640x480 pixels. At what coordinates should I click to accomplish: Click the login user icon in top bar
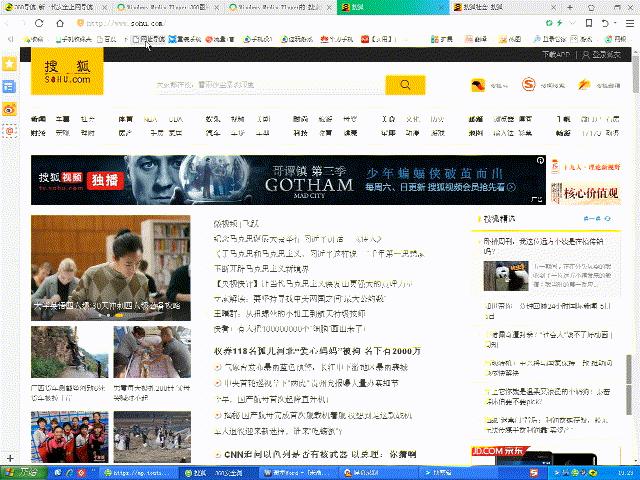point(586,54)
